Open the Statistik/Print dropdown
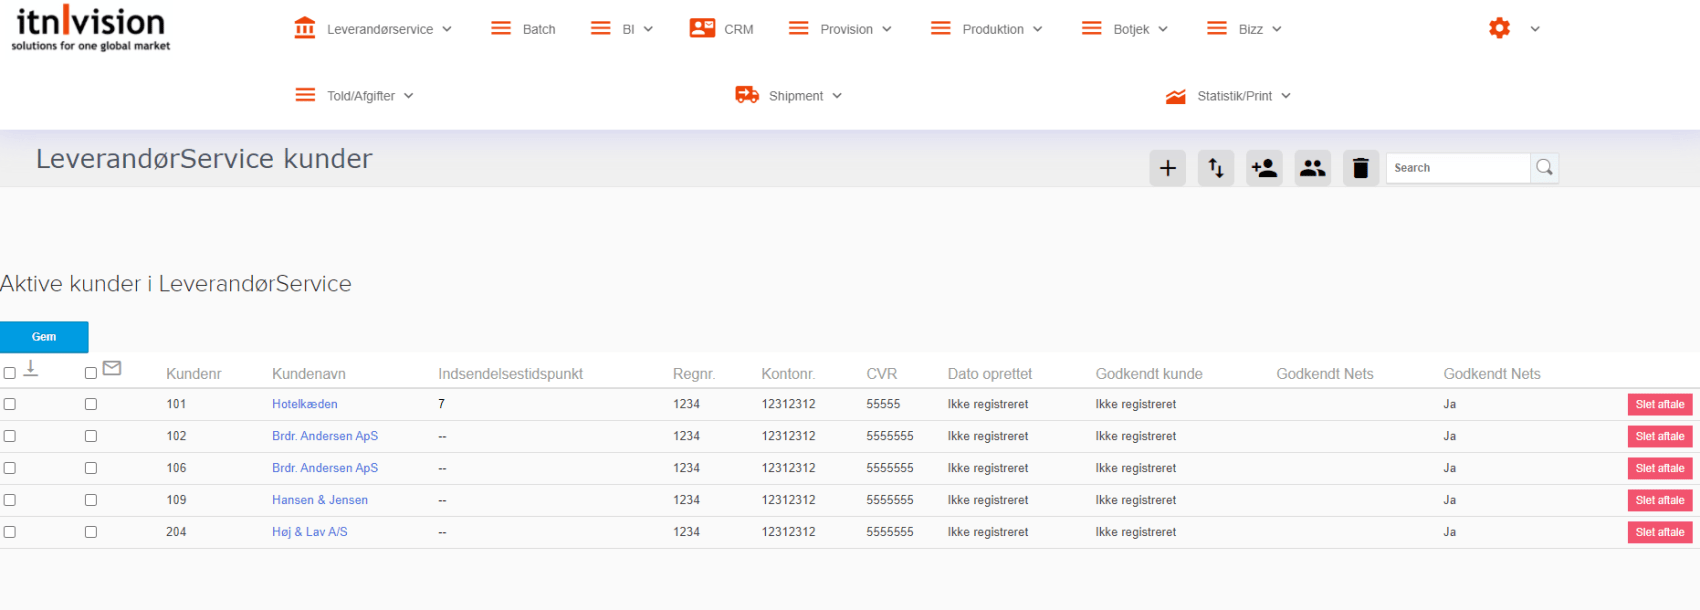This screenshot has height=610, width=1700. [1234, 96]
